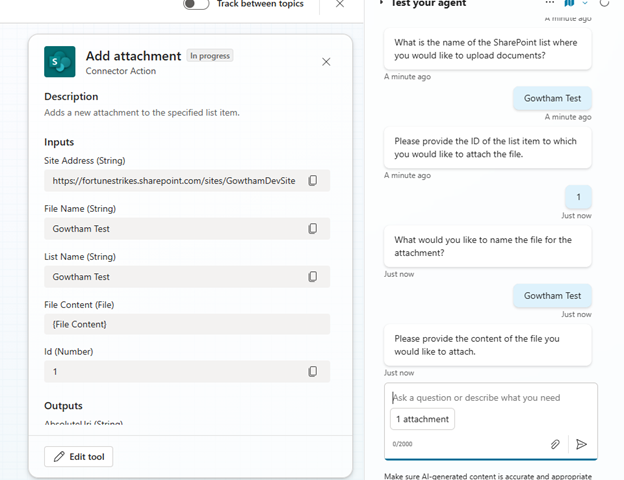Expand the activity map dropdown arrow

pyautogui.click(x=585, y=4)
